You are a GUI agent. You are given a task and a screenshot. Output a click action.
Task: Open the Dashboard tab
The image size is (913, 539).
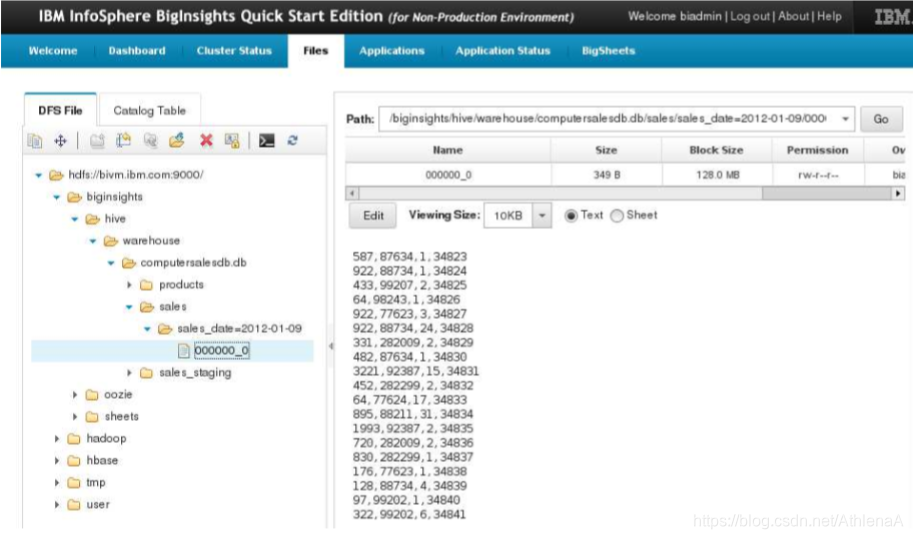tap(137, 51)
